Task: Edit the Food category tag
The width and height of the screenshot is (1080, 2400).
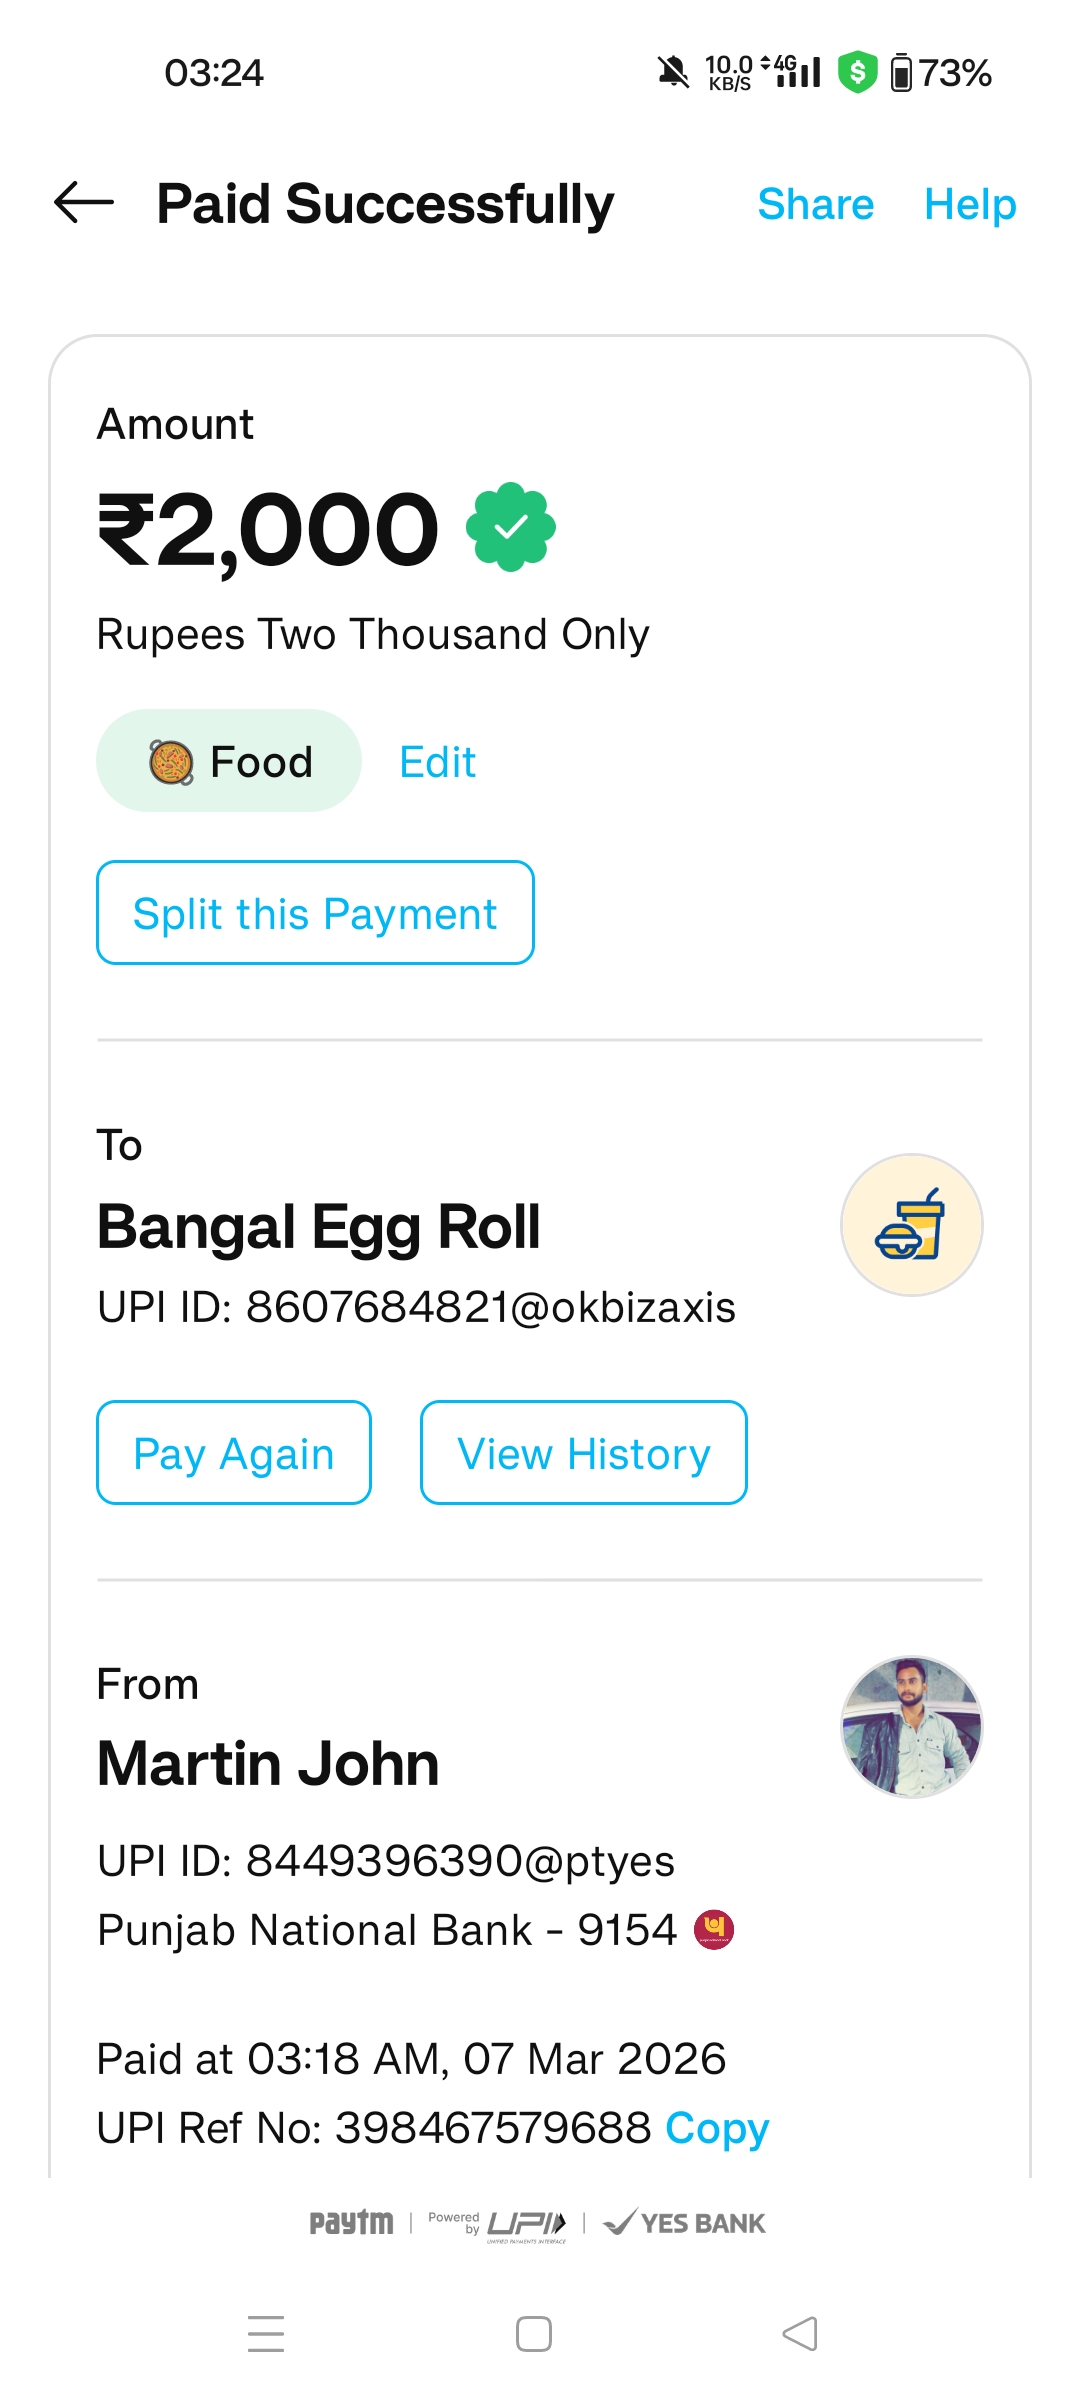Action: tap(437, 762)
